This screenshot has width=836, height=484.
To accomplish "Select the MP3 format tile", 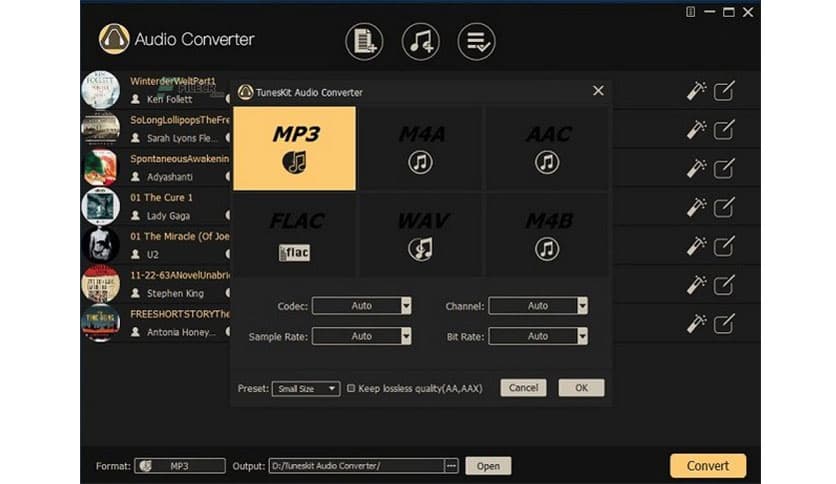I will coord(294,148).
